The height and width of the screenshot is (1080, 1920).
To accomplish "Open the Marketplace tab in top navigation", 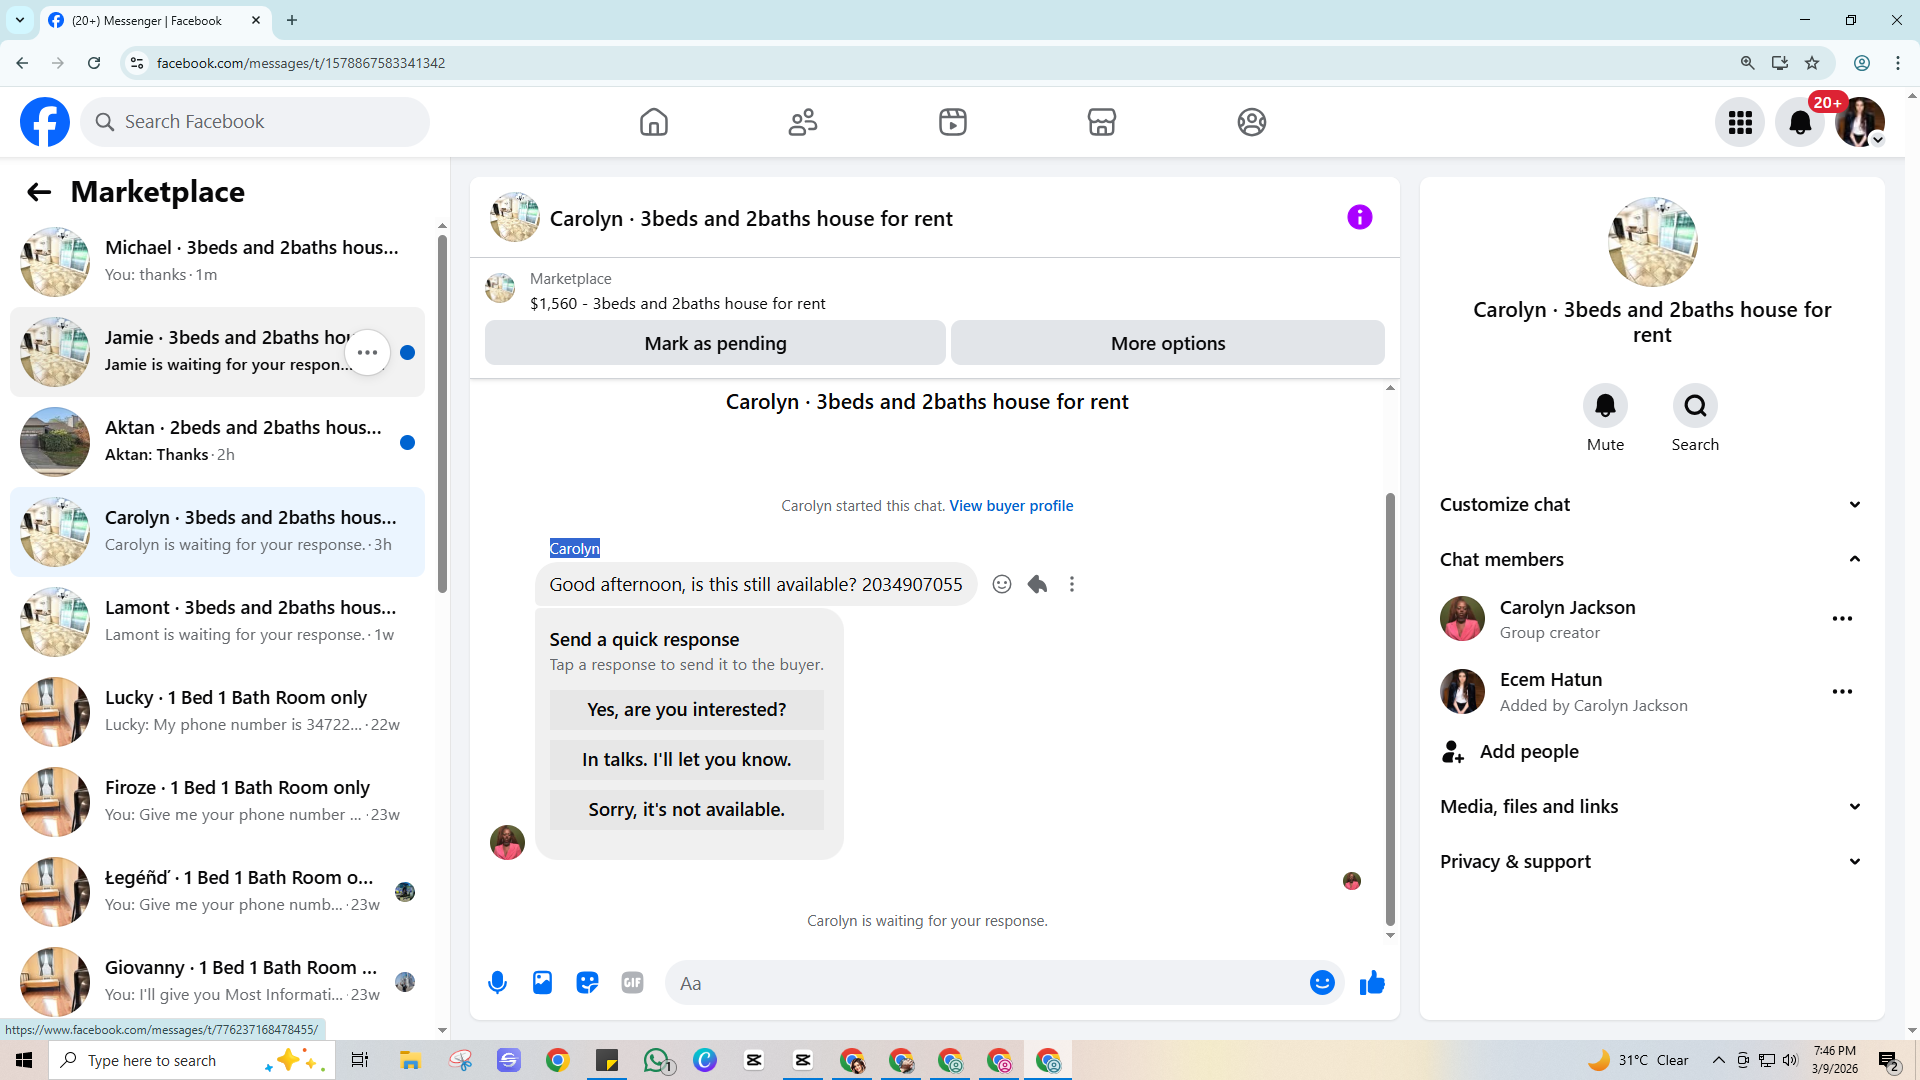I will (1101, 122).
